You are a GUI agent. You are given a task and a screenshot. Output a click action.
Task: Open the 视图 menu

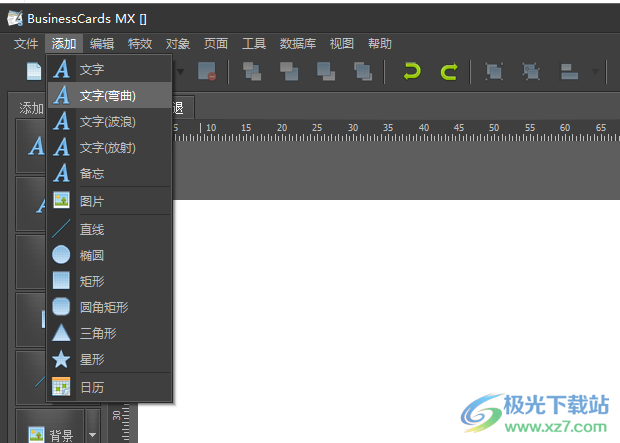[x=342, y=44]
